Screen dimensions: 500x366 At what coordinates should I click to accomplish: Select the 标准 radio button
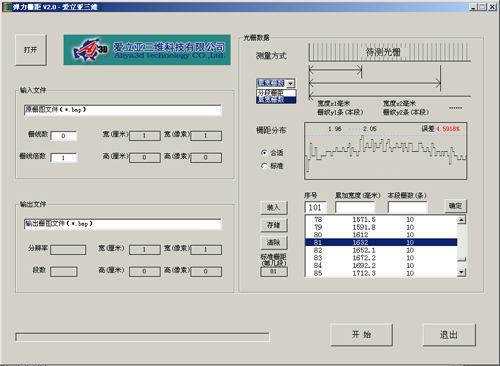[x=264, y=166]
